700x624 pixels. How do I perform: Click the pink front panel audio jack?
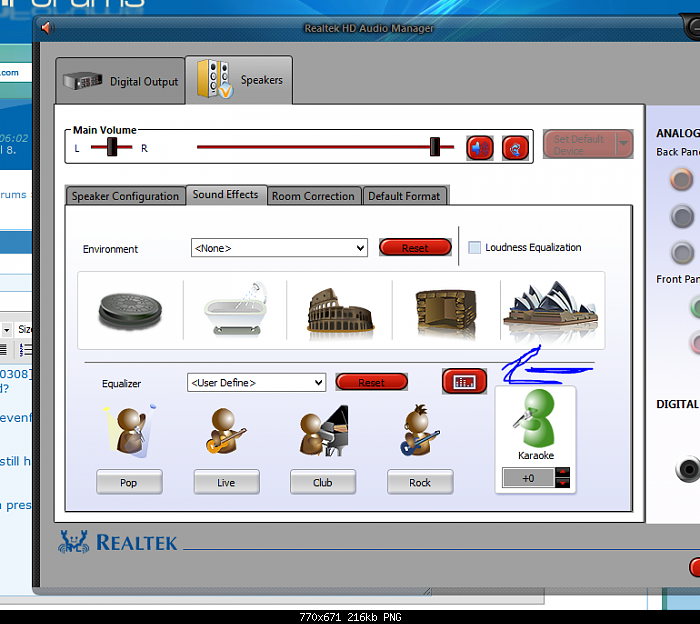tap(696, 343)
